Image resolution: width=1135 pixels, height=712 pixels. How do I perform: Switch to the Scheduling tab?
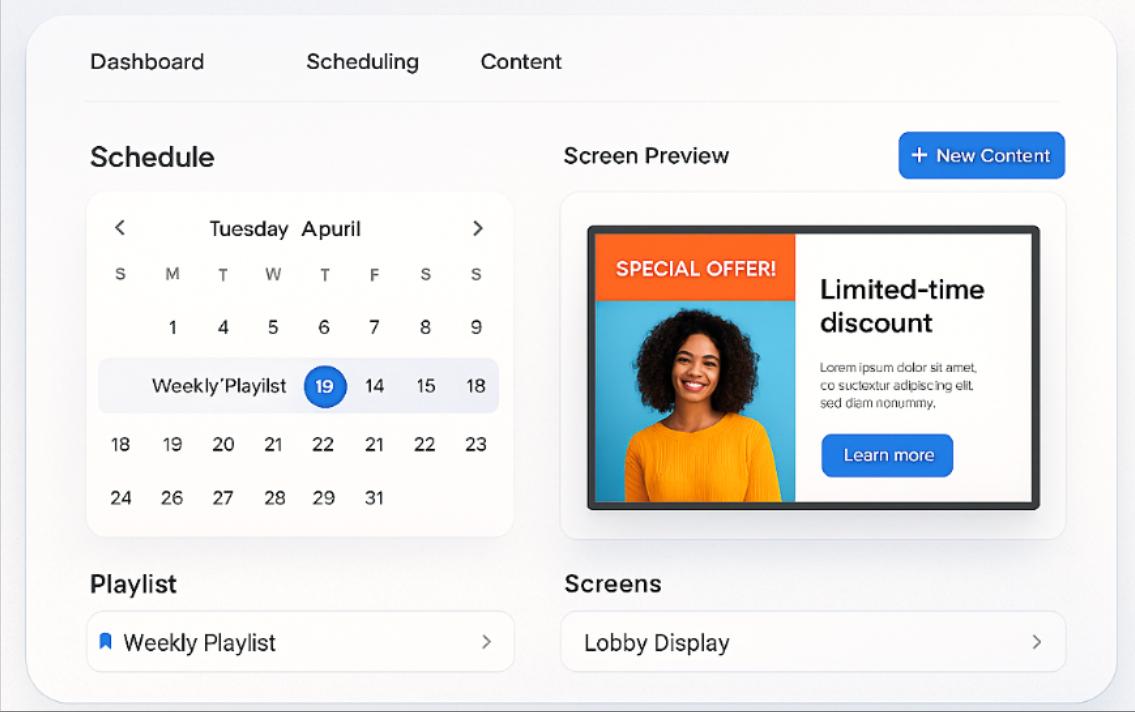coord(362,62)
